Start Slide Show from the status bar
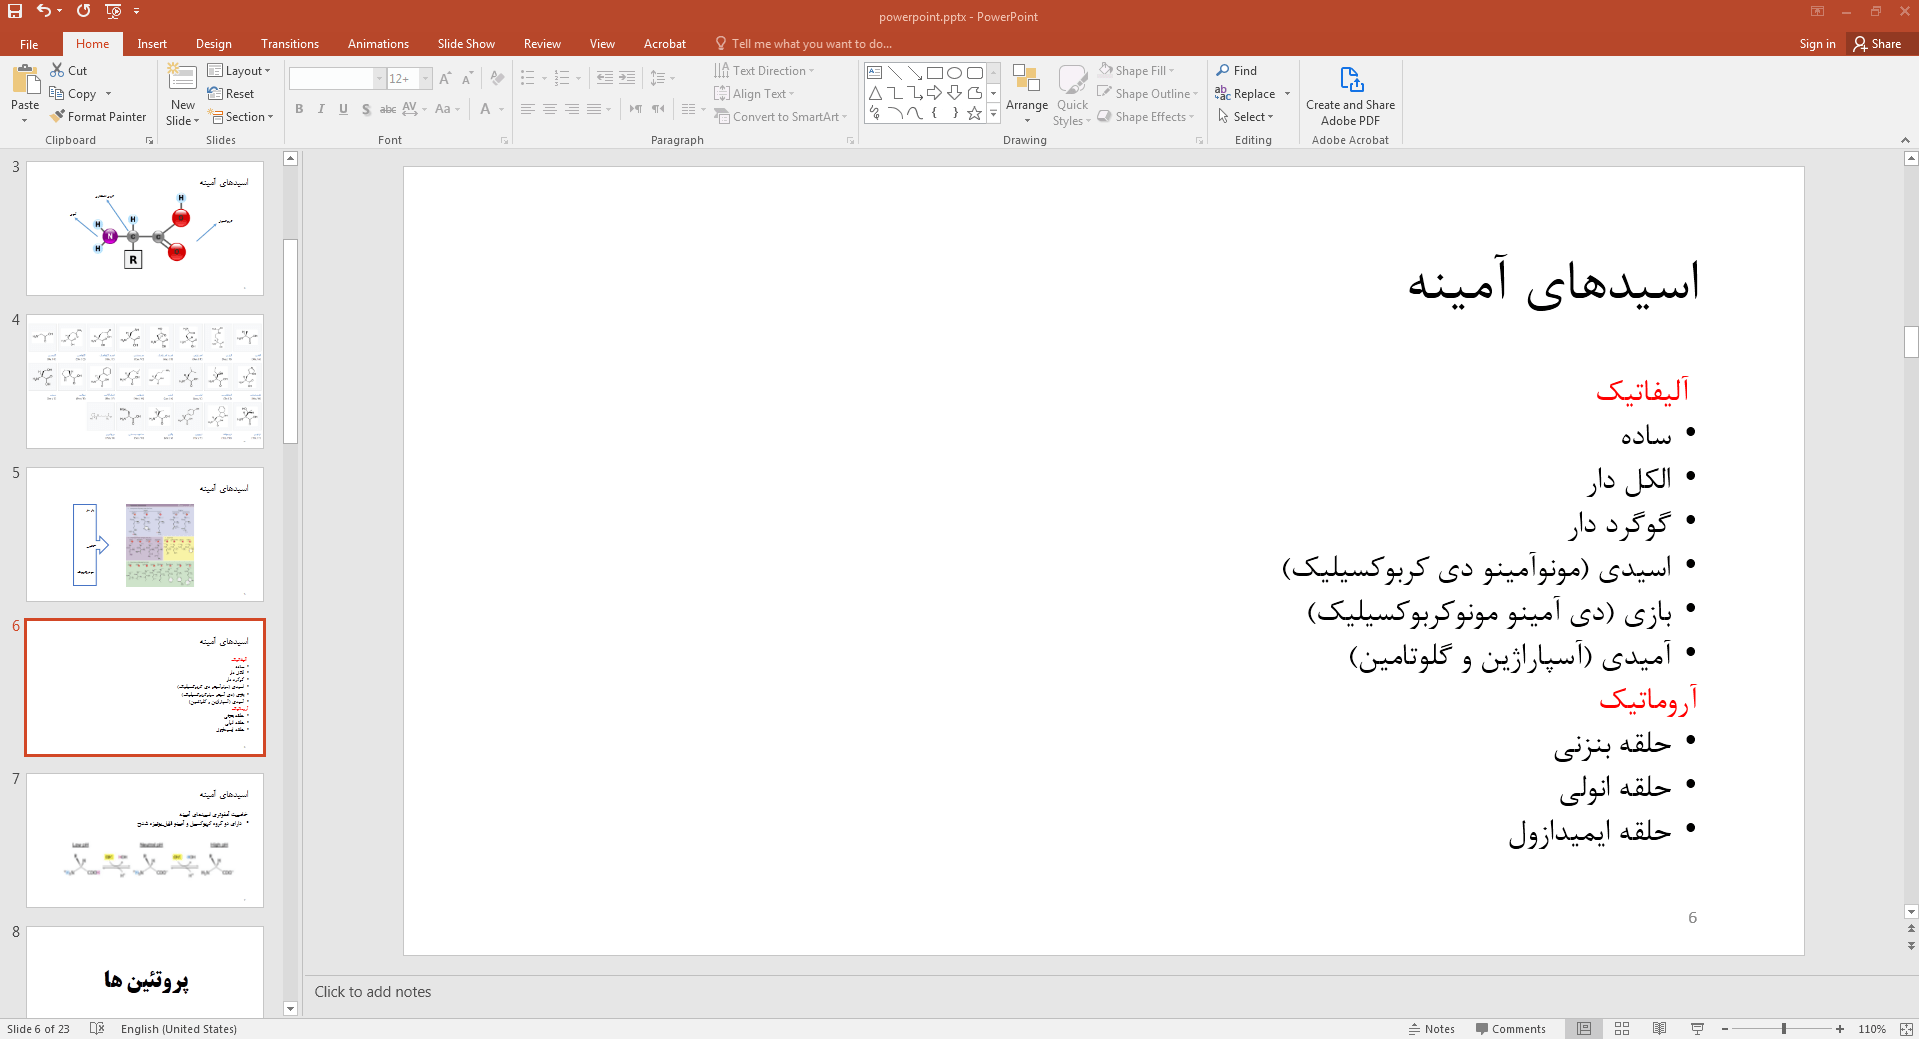1919x1039 pixels. pos(1697,1029)
